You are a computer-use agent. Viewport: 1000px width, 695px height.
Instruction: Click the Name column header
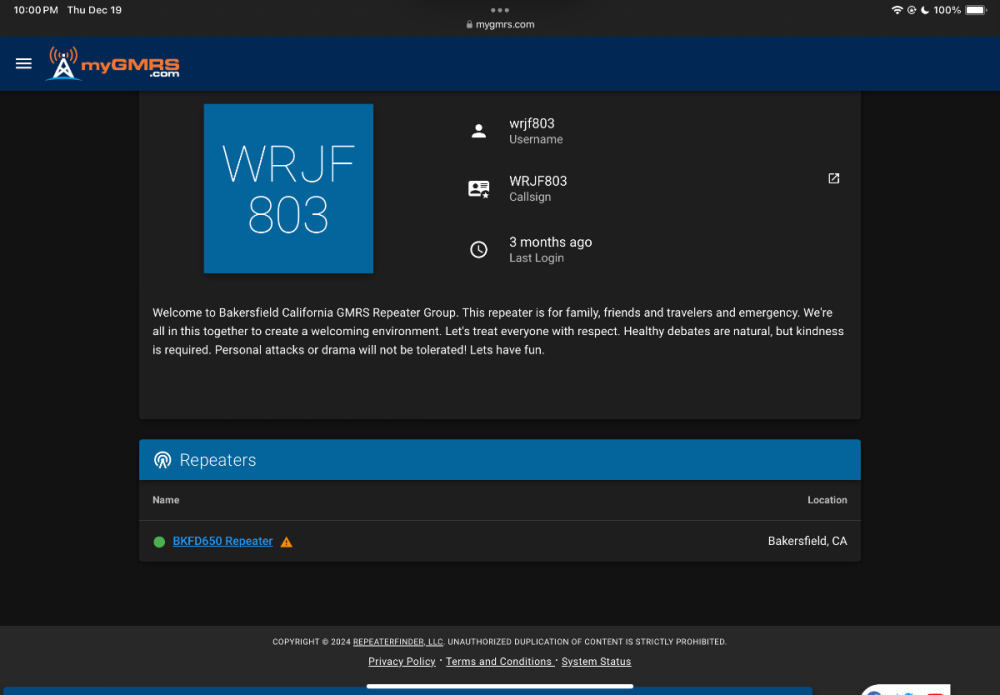(166, 500)
